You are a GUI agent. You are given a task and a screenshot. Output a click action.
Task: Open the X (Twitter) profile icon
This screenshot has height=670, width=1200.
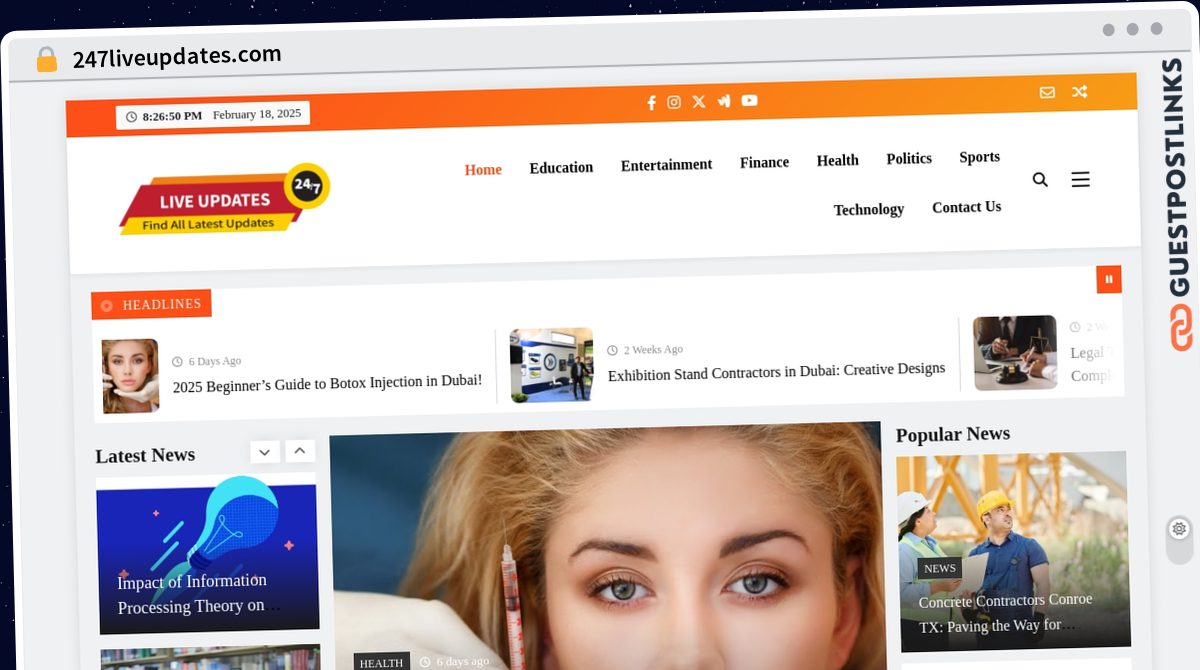click(698, 102)
